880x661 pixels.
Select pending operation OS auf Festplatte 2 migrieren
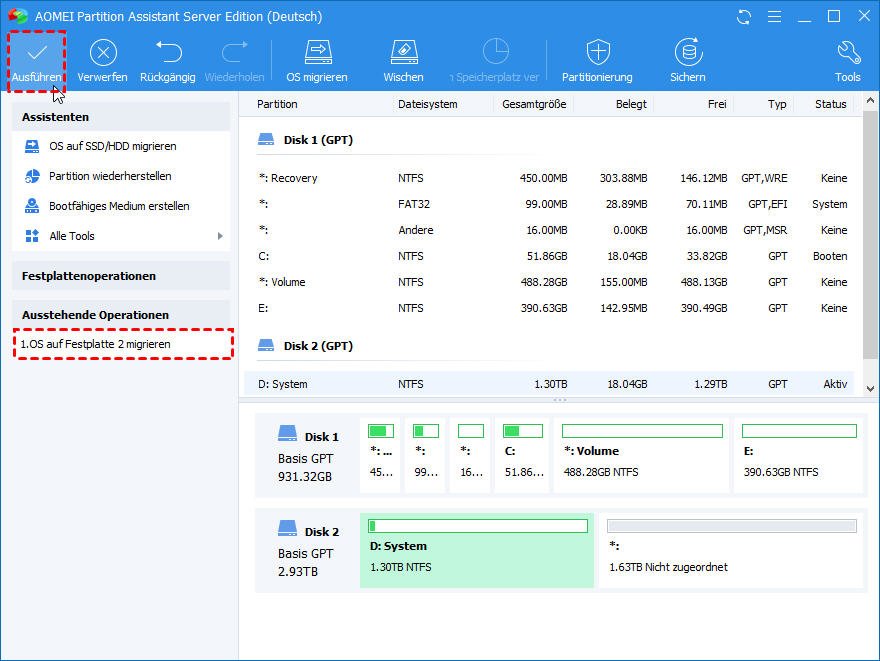pos(95,344)
